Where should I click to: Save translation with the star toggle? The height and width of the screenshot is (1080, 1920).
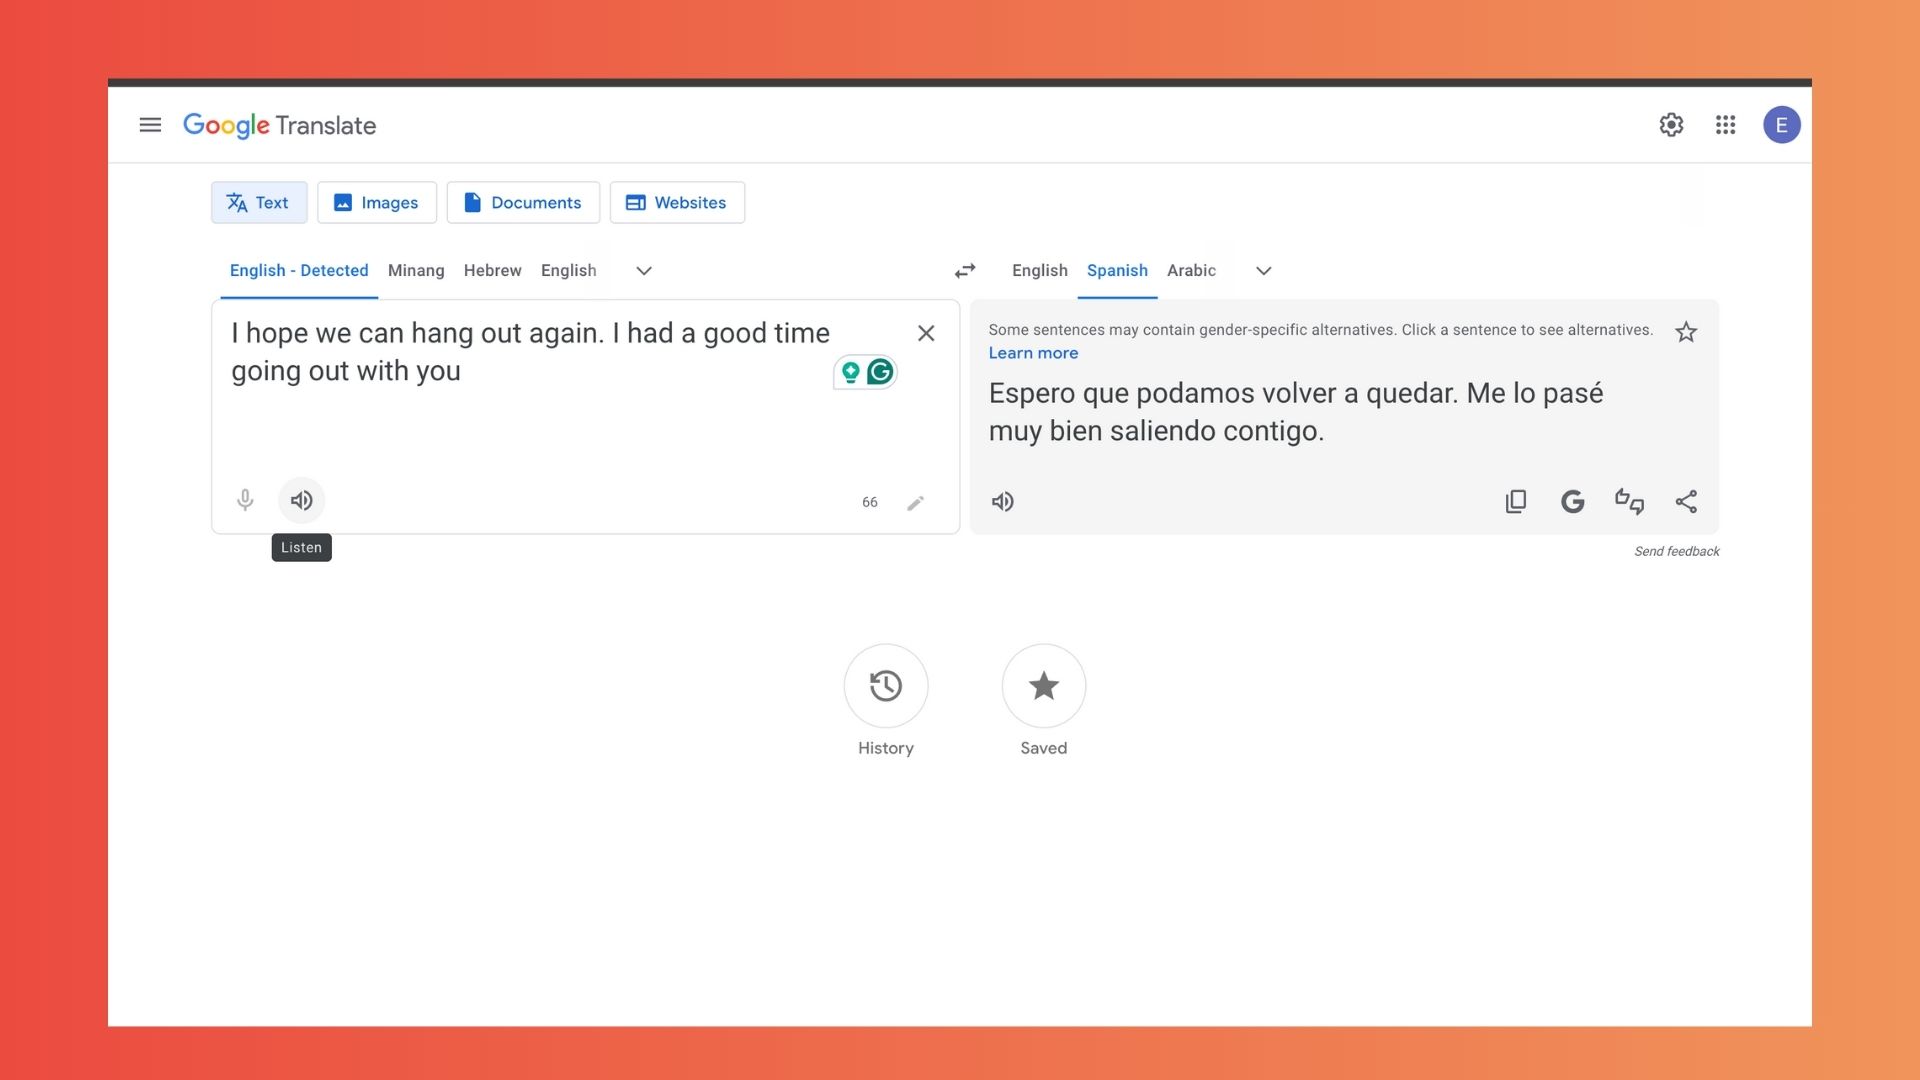point(1686,332)
